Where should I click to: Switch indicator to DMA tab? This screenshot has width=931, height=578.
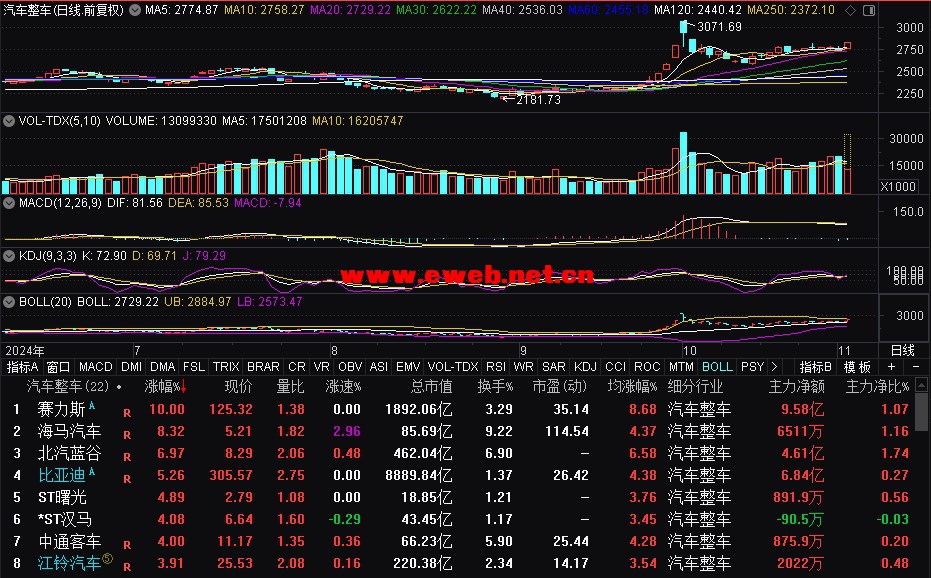pyautogui.click(x=163, y=367)
